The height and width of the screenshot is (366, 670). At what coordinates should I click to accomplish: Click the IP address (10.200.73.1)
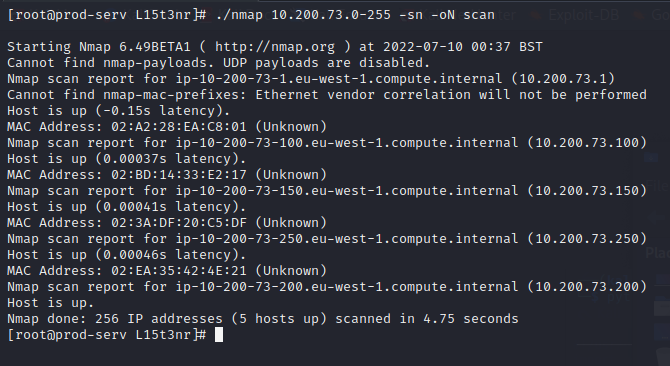pyautogui.click(x=563, y=79)
